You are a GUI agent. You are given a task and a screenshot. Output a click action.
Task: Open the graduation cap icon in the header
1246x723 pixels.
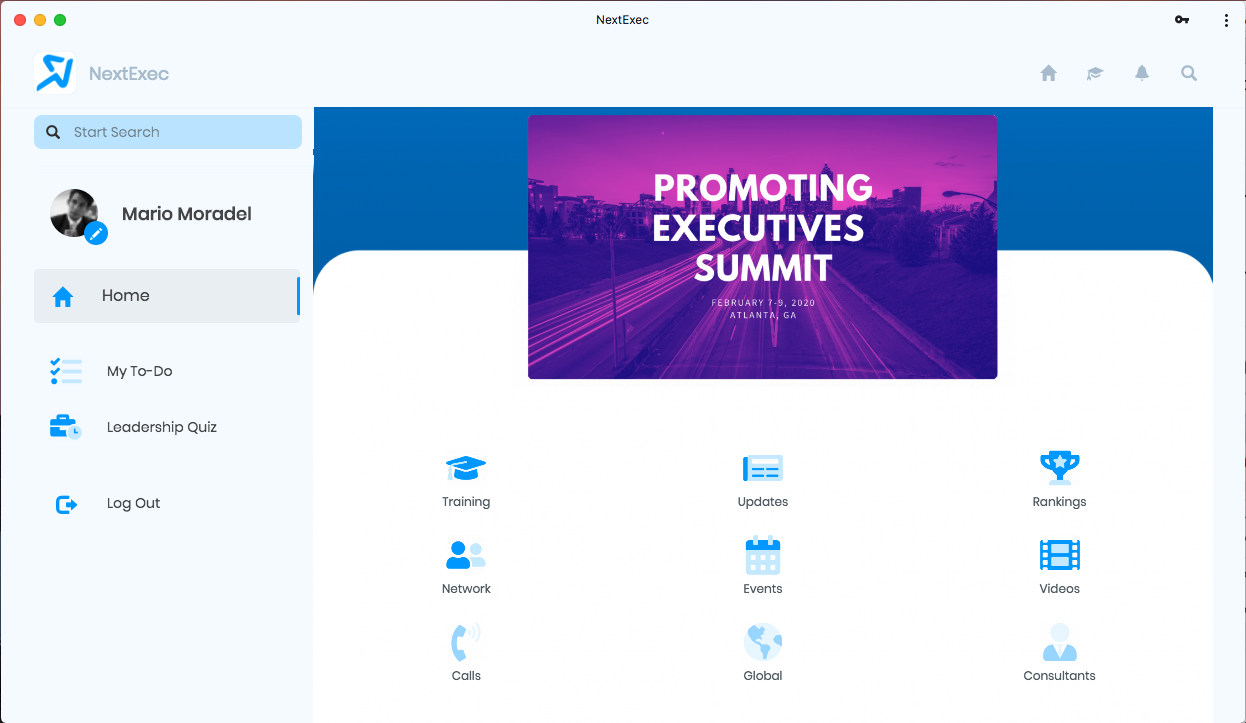pyautogui.click(x=1094, y=73)
